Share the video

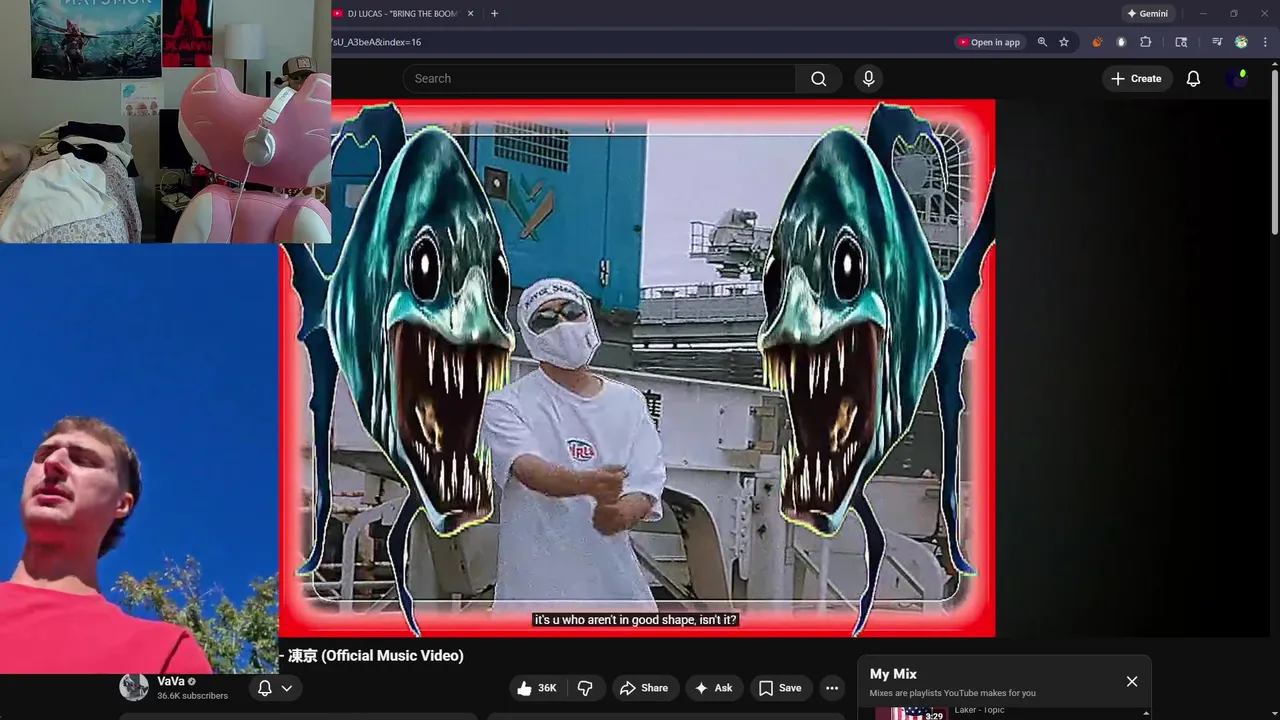tap(644, 688)
